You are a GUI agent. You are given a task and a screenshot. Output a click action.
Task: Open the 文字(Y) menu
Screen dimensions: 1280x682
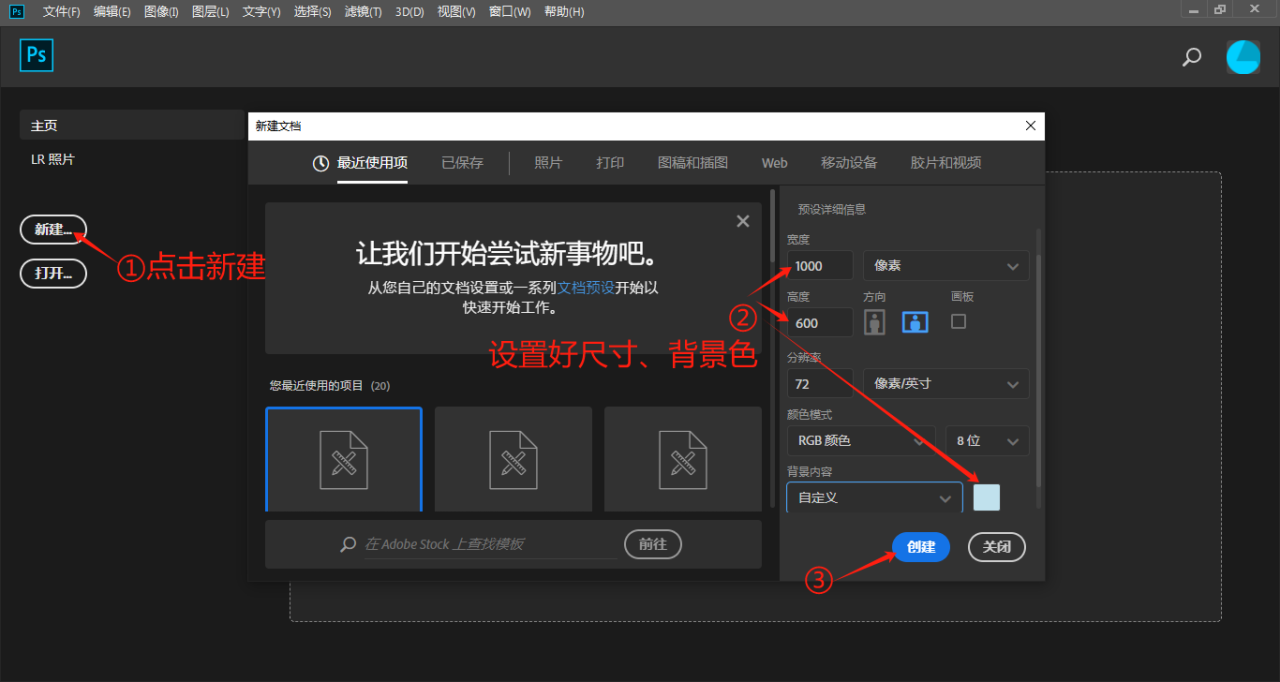262,11
